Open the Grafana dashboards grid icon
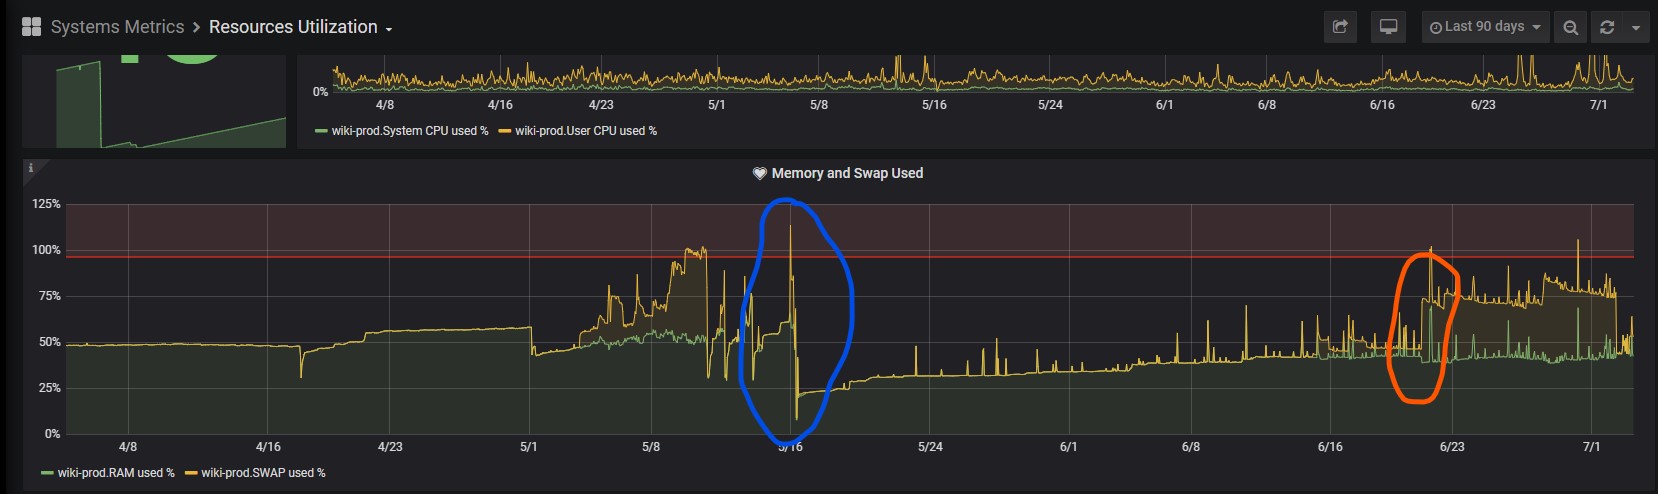 pos(31,27)
